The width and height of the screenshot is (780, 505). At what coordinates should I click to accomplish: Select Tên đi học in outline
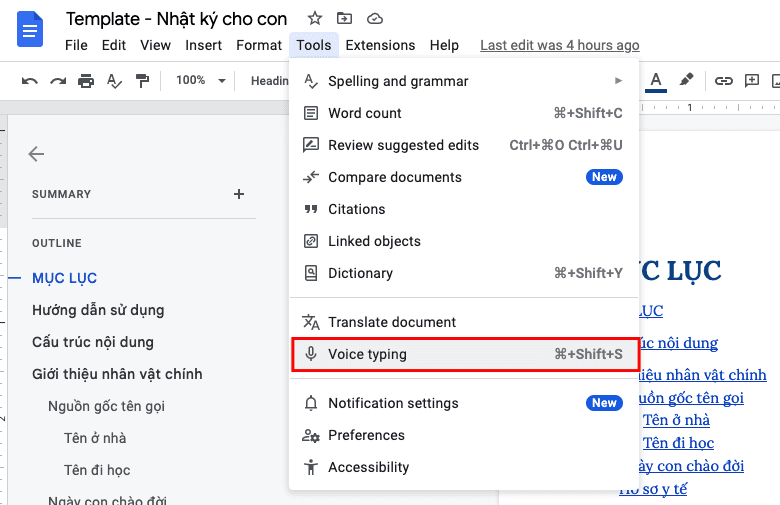click(x=97, y=470)
